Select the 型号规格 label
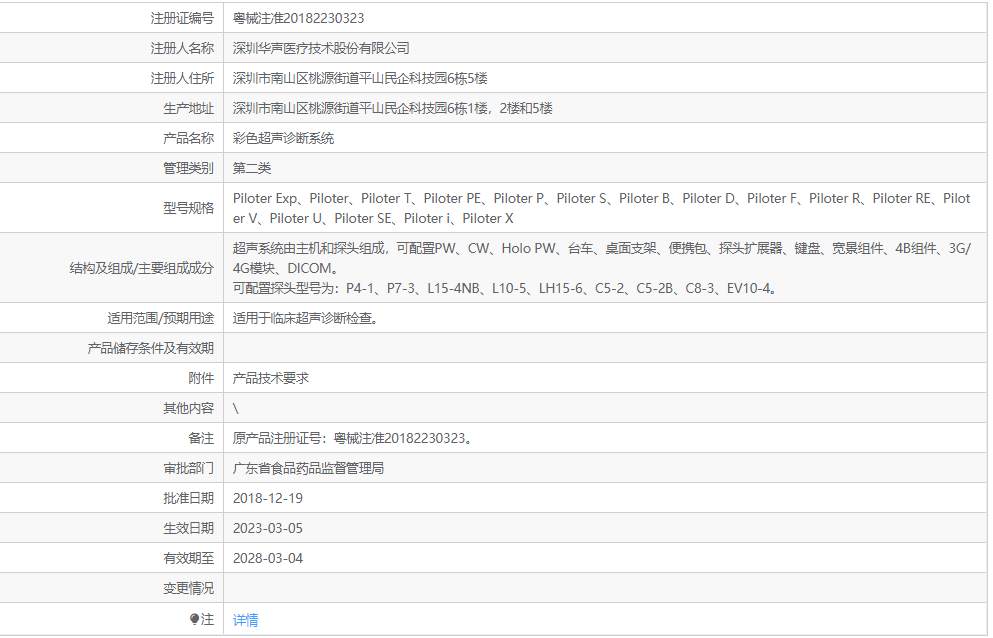 [189, 208]
